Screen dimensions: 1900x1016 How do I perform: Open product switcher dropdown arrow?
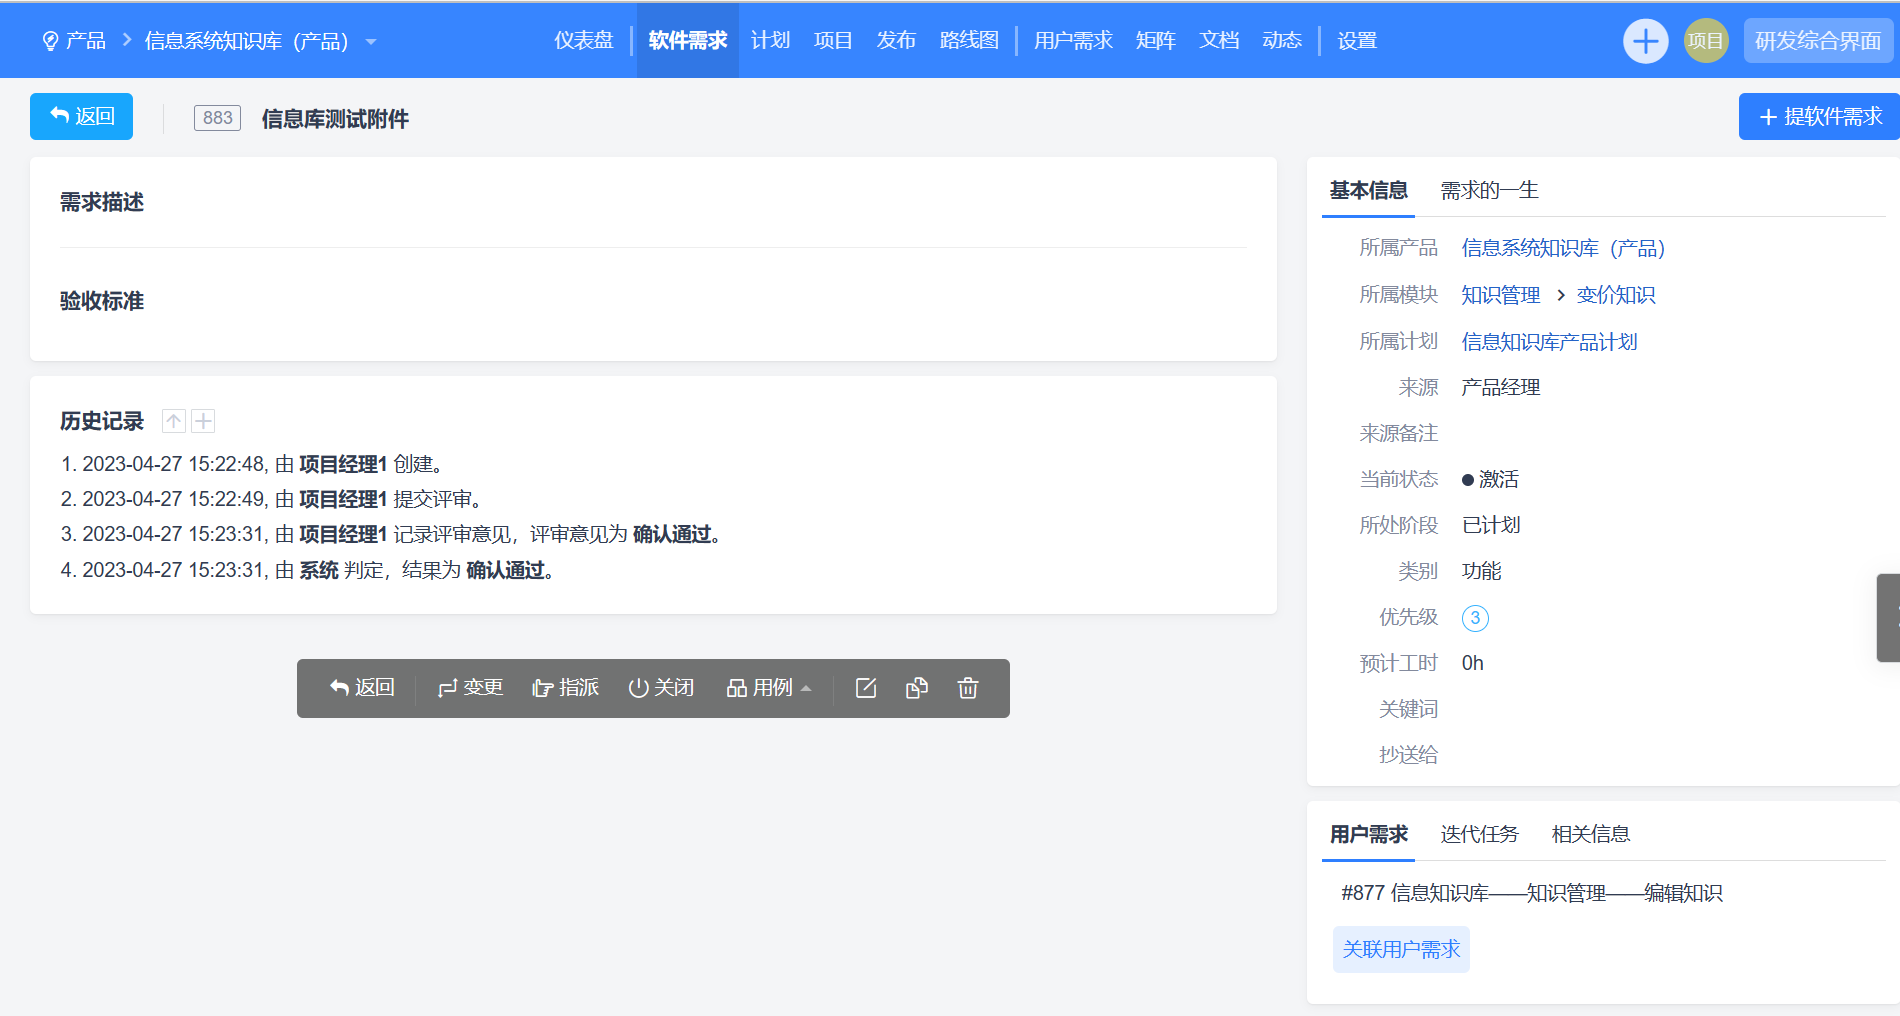click(x=371, y=42)
